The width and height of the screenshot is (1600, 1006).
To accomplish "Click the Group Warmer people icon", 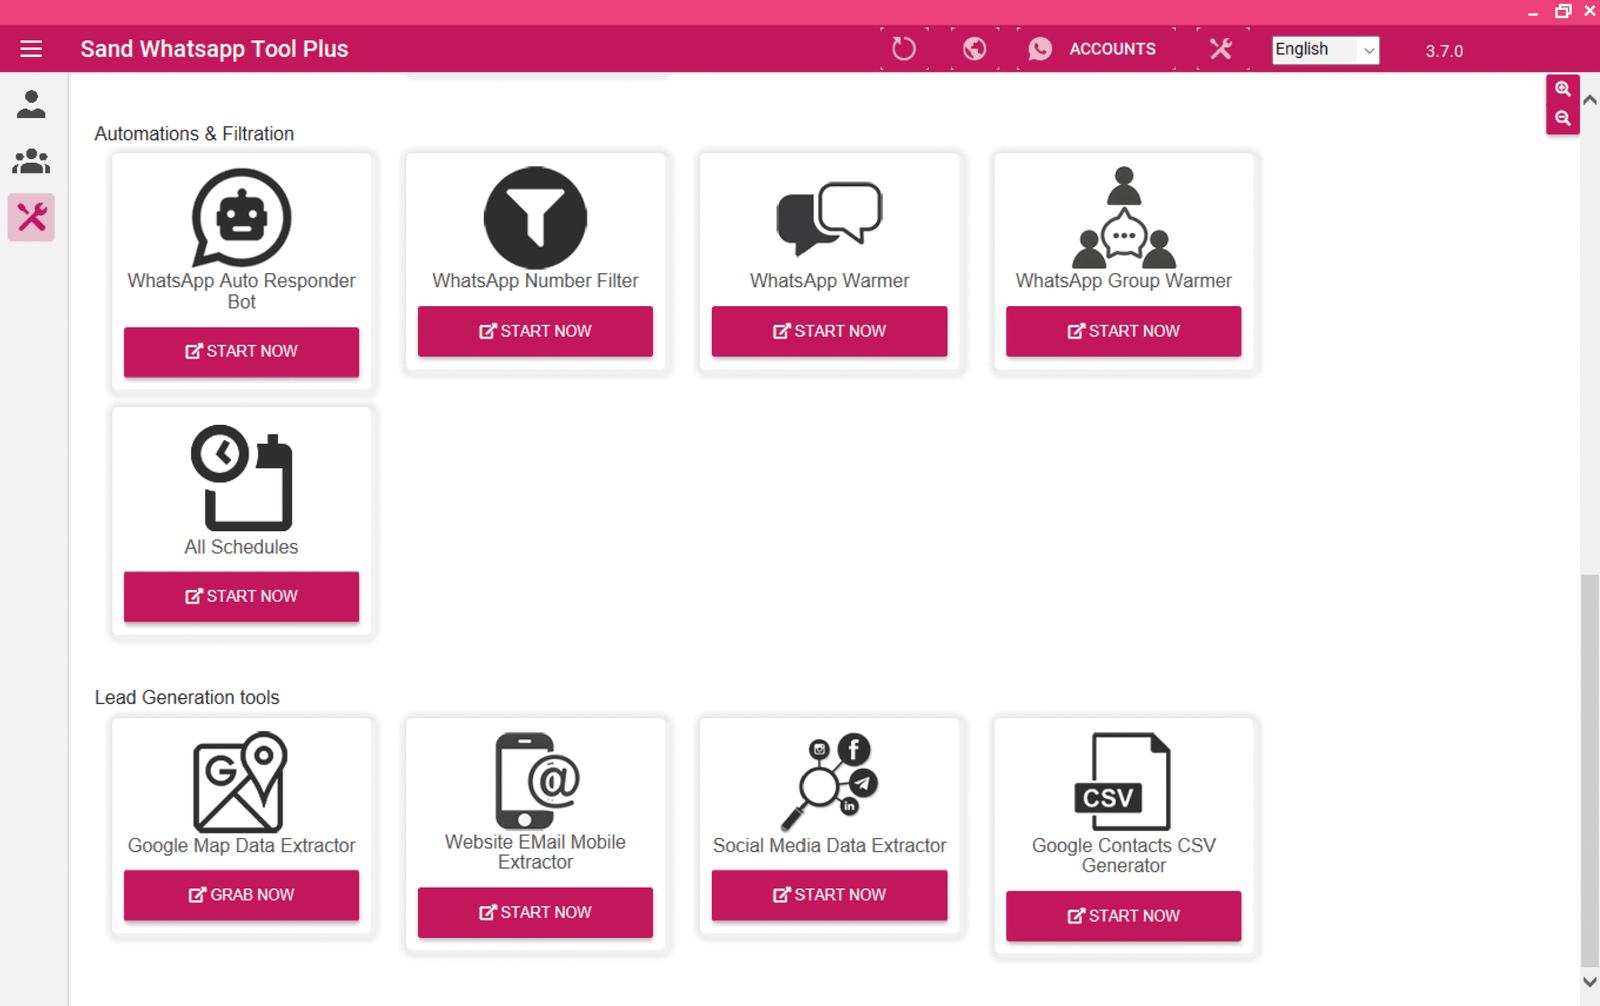I will tap(1123, 217).
